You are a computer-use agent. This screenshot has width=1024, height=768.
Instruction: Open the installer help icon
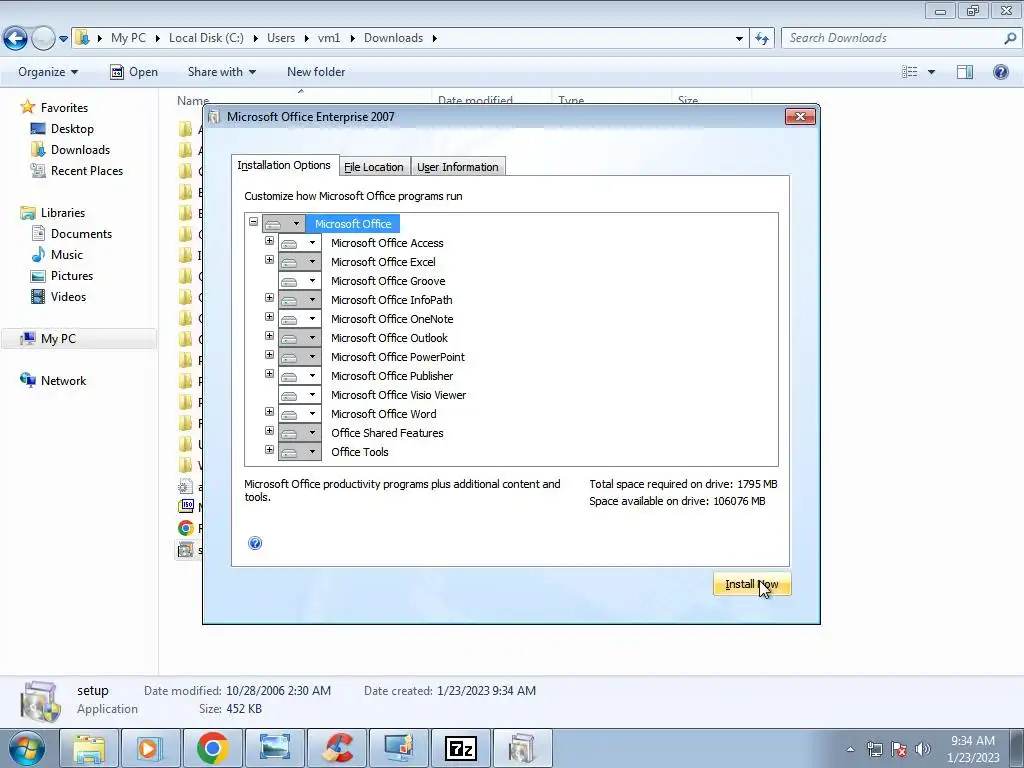coord(255,543)
